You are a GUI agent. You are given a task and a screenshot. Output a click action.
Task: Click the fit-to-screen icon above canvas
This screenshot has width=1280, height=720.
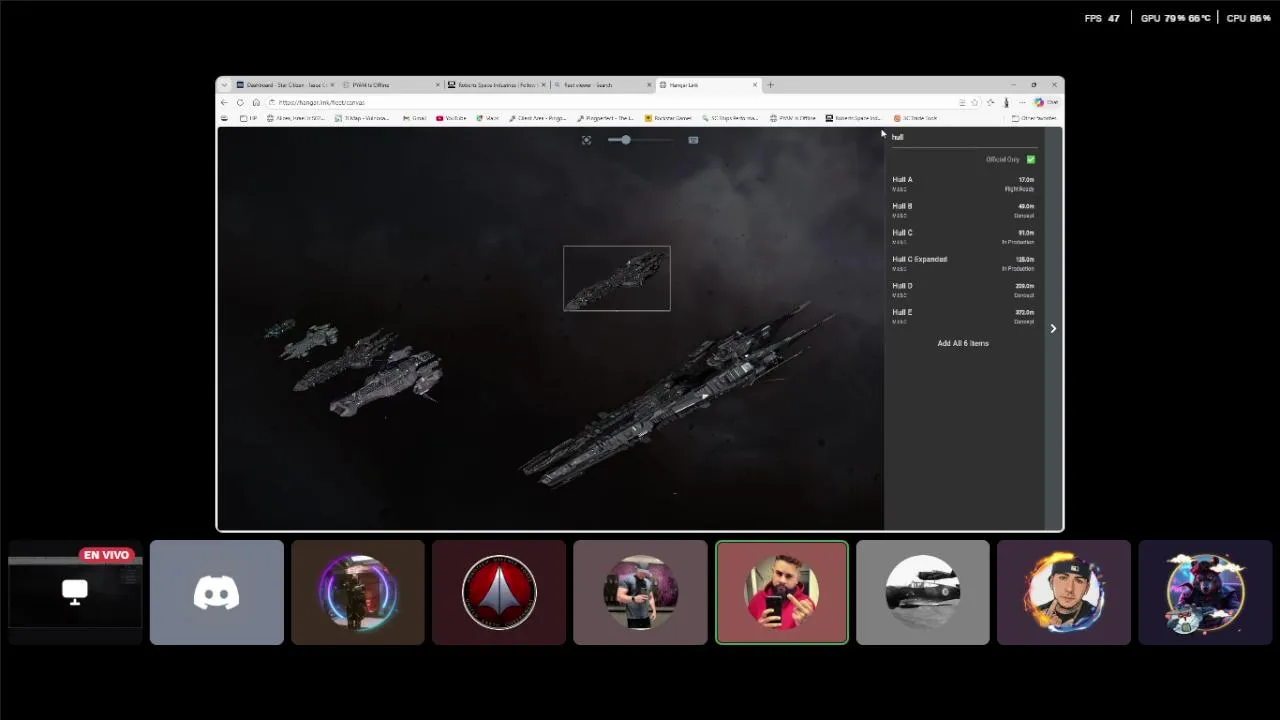(586, 140)
